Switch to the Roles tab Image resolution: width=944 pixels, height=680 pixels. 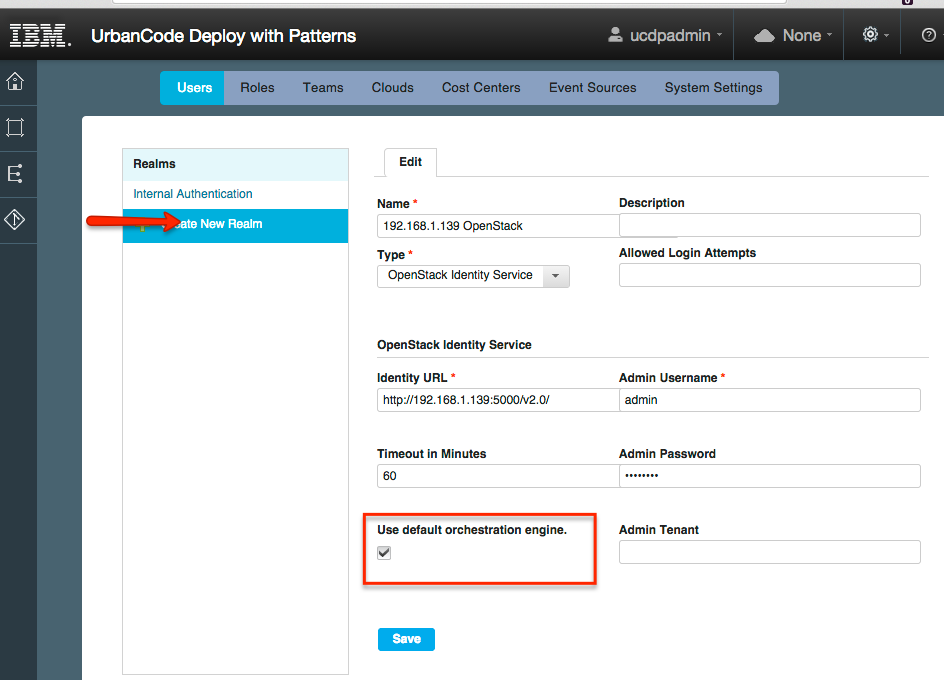click(257, 88)
